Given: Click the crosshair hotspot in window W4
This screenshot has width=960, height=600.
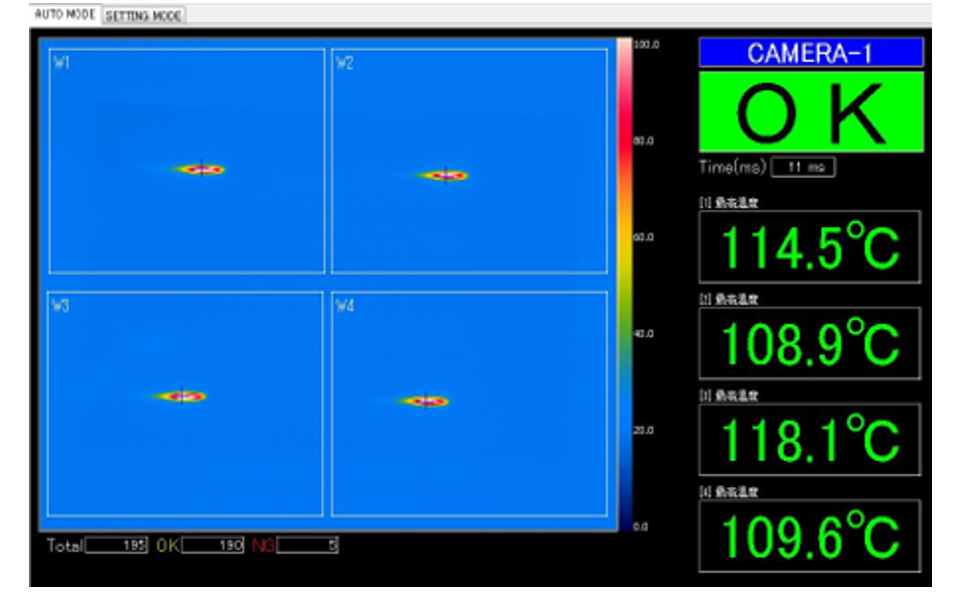Looking at the screenshot, I should 426,401.
